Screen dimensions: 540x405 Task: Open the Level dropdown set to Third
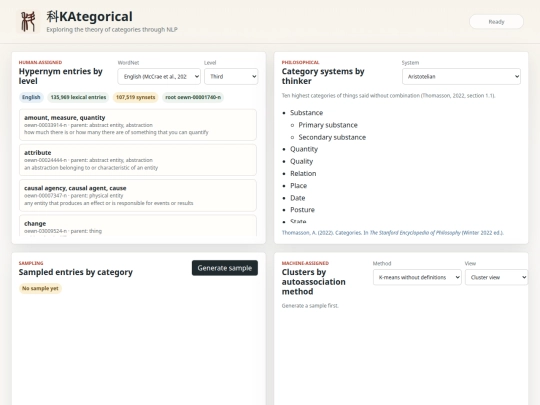pyautogui.click(x=231, y=76)
